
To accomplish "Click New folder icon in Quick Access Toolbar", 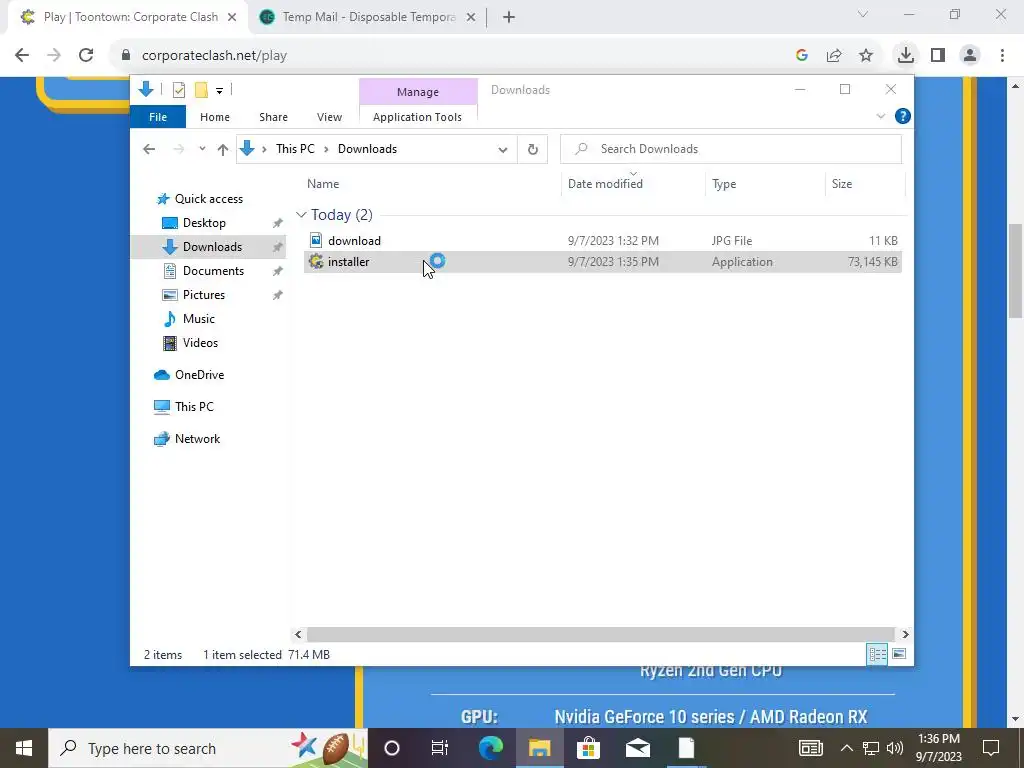I will click(201, 90).
